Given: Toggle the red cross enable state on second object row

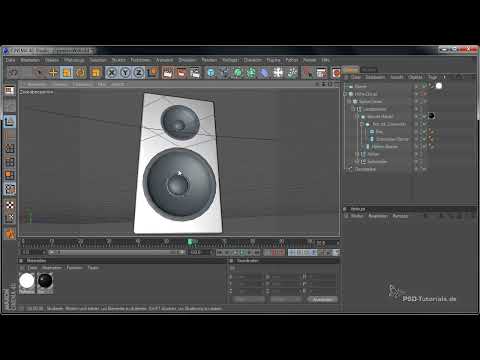Looking at the screenshot, I should pyautogui.click(x=424, y=94).
